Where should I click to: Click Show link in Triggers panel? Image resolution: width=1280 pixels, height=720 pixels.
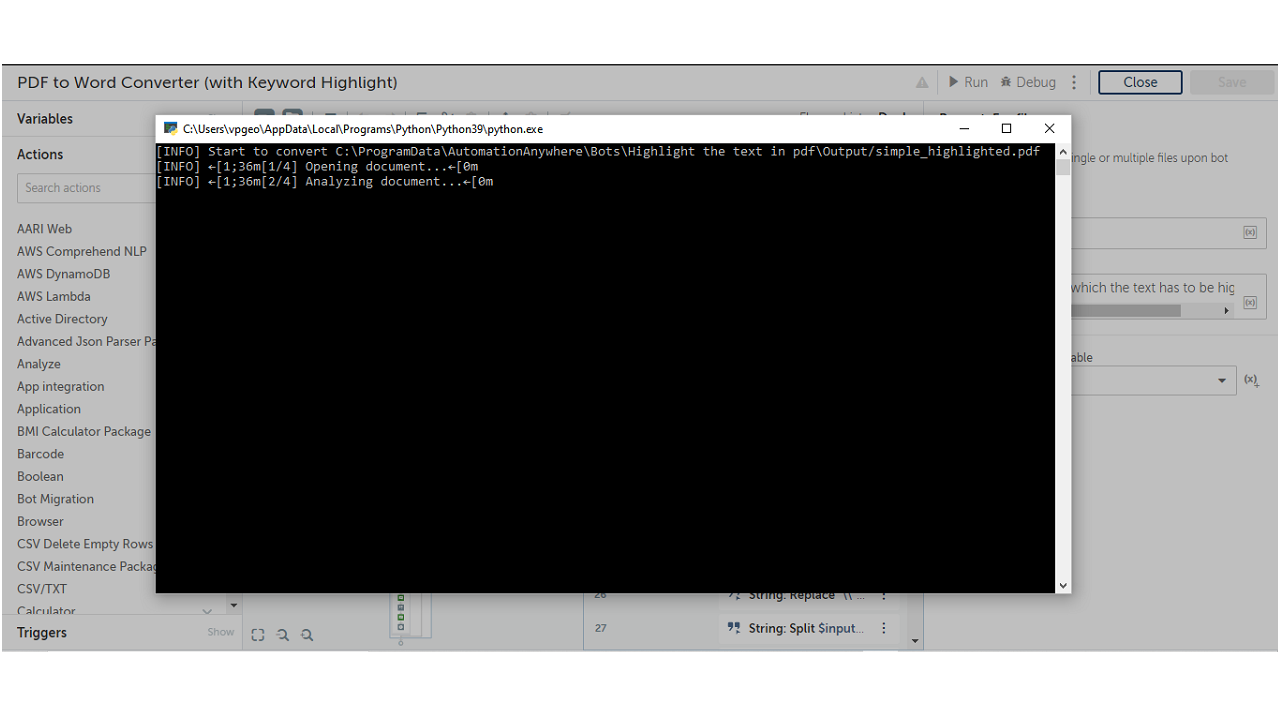[221, 632]
